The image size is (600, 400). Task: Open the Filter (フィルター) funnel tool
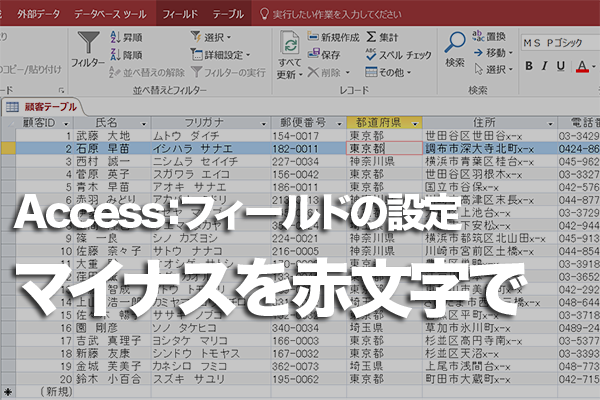[x=88, y=50]
